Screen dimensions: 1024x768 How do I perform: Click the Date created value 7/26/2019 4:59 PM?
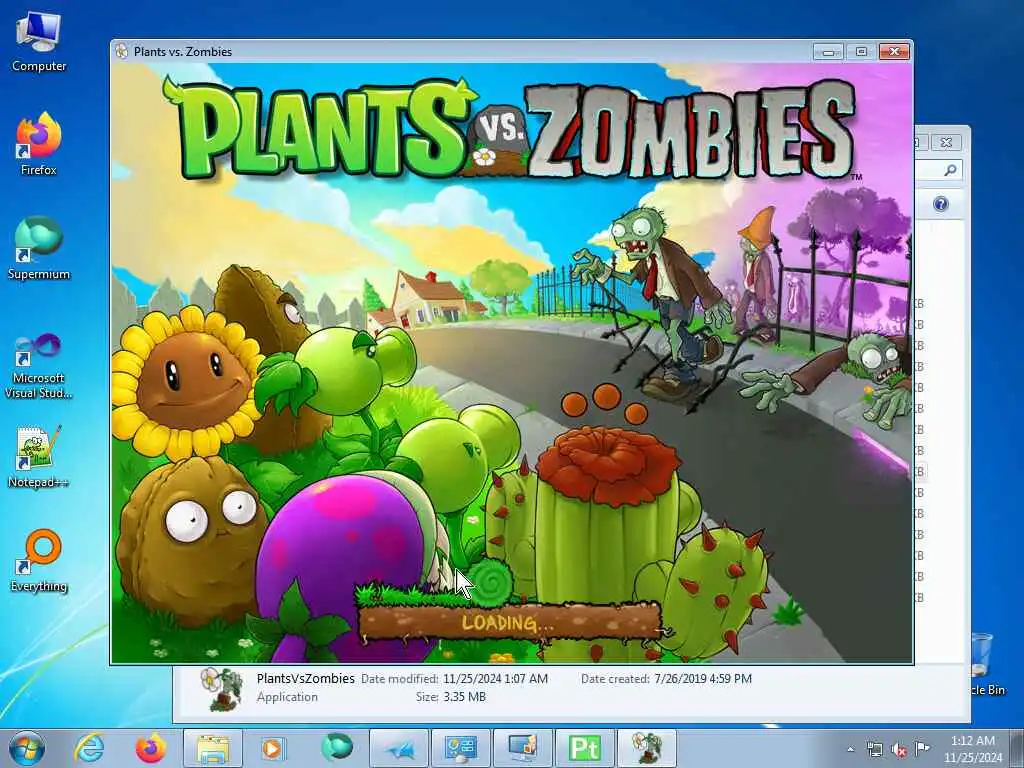pos(703,679)
